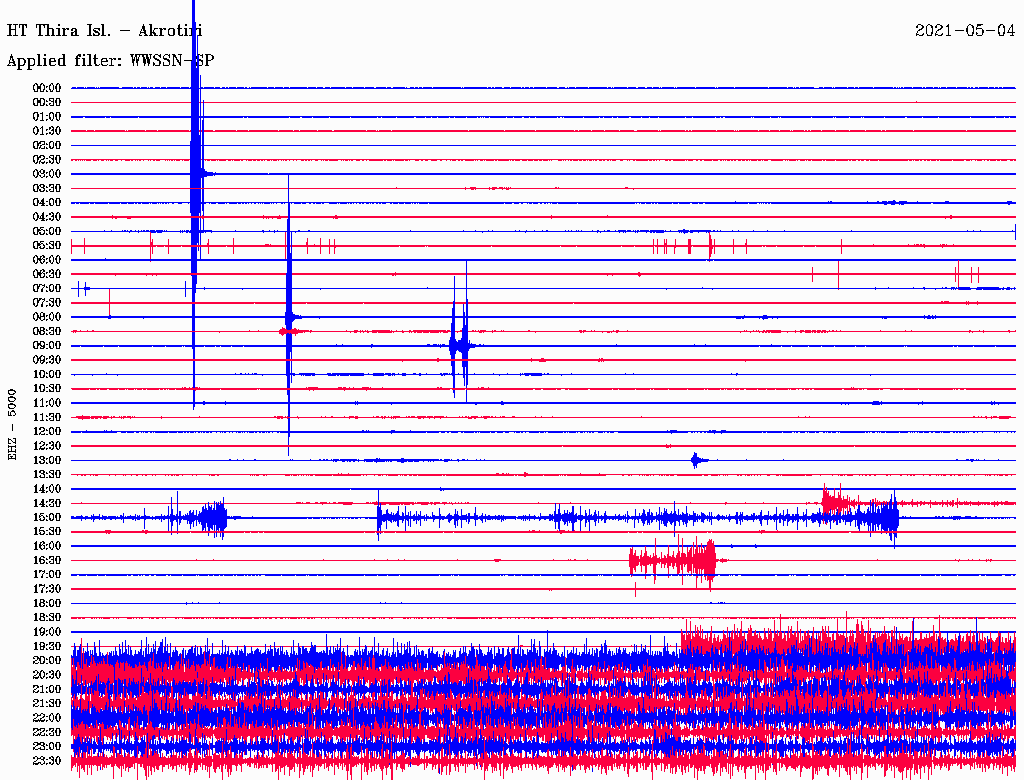The image size is (1024, 780).
Task: Select the 13:00 time label
Action: click(x=46, y=461)
